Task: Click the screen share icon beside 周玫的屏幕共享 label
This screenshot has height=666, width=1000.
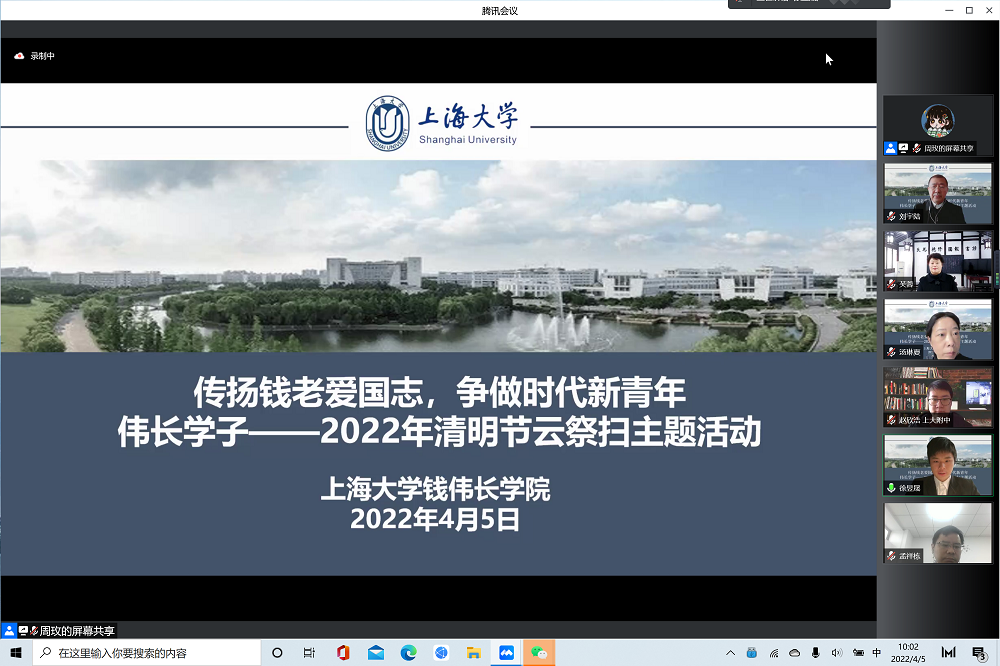Action: pyautogui.click(x=22, y=631)
